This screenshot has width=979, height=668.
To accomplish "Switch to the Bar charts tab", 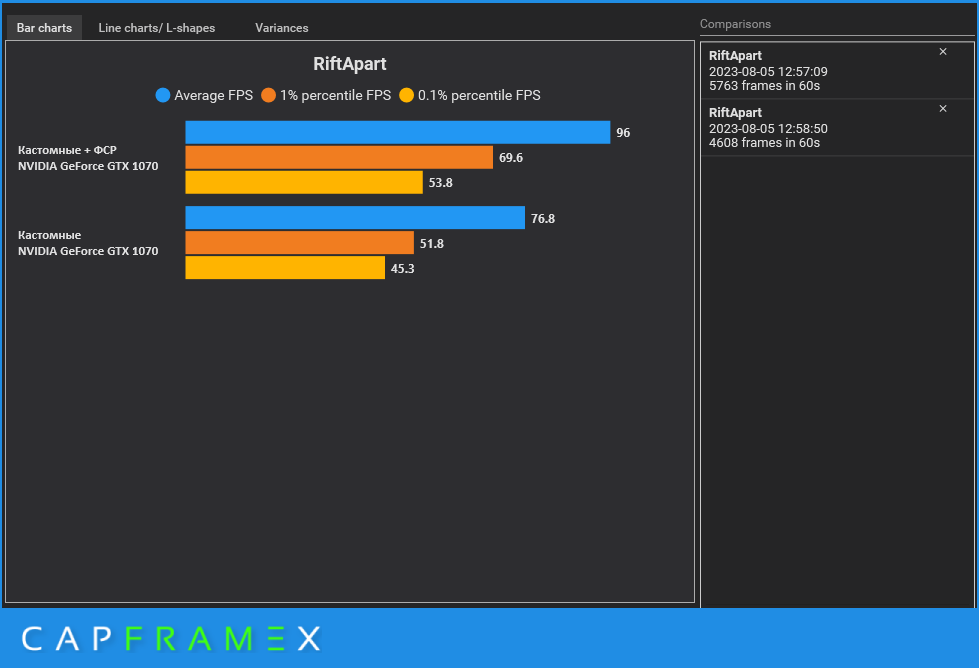I will tap(44, 27).
